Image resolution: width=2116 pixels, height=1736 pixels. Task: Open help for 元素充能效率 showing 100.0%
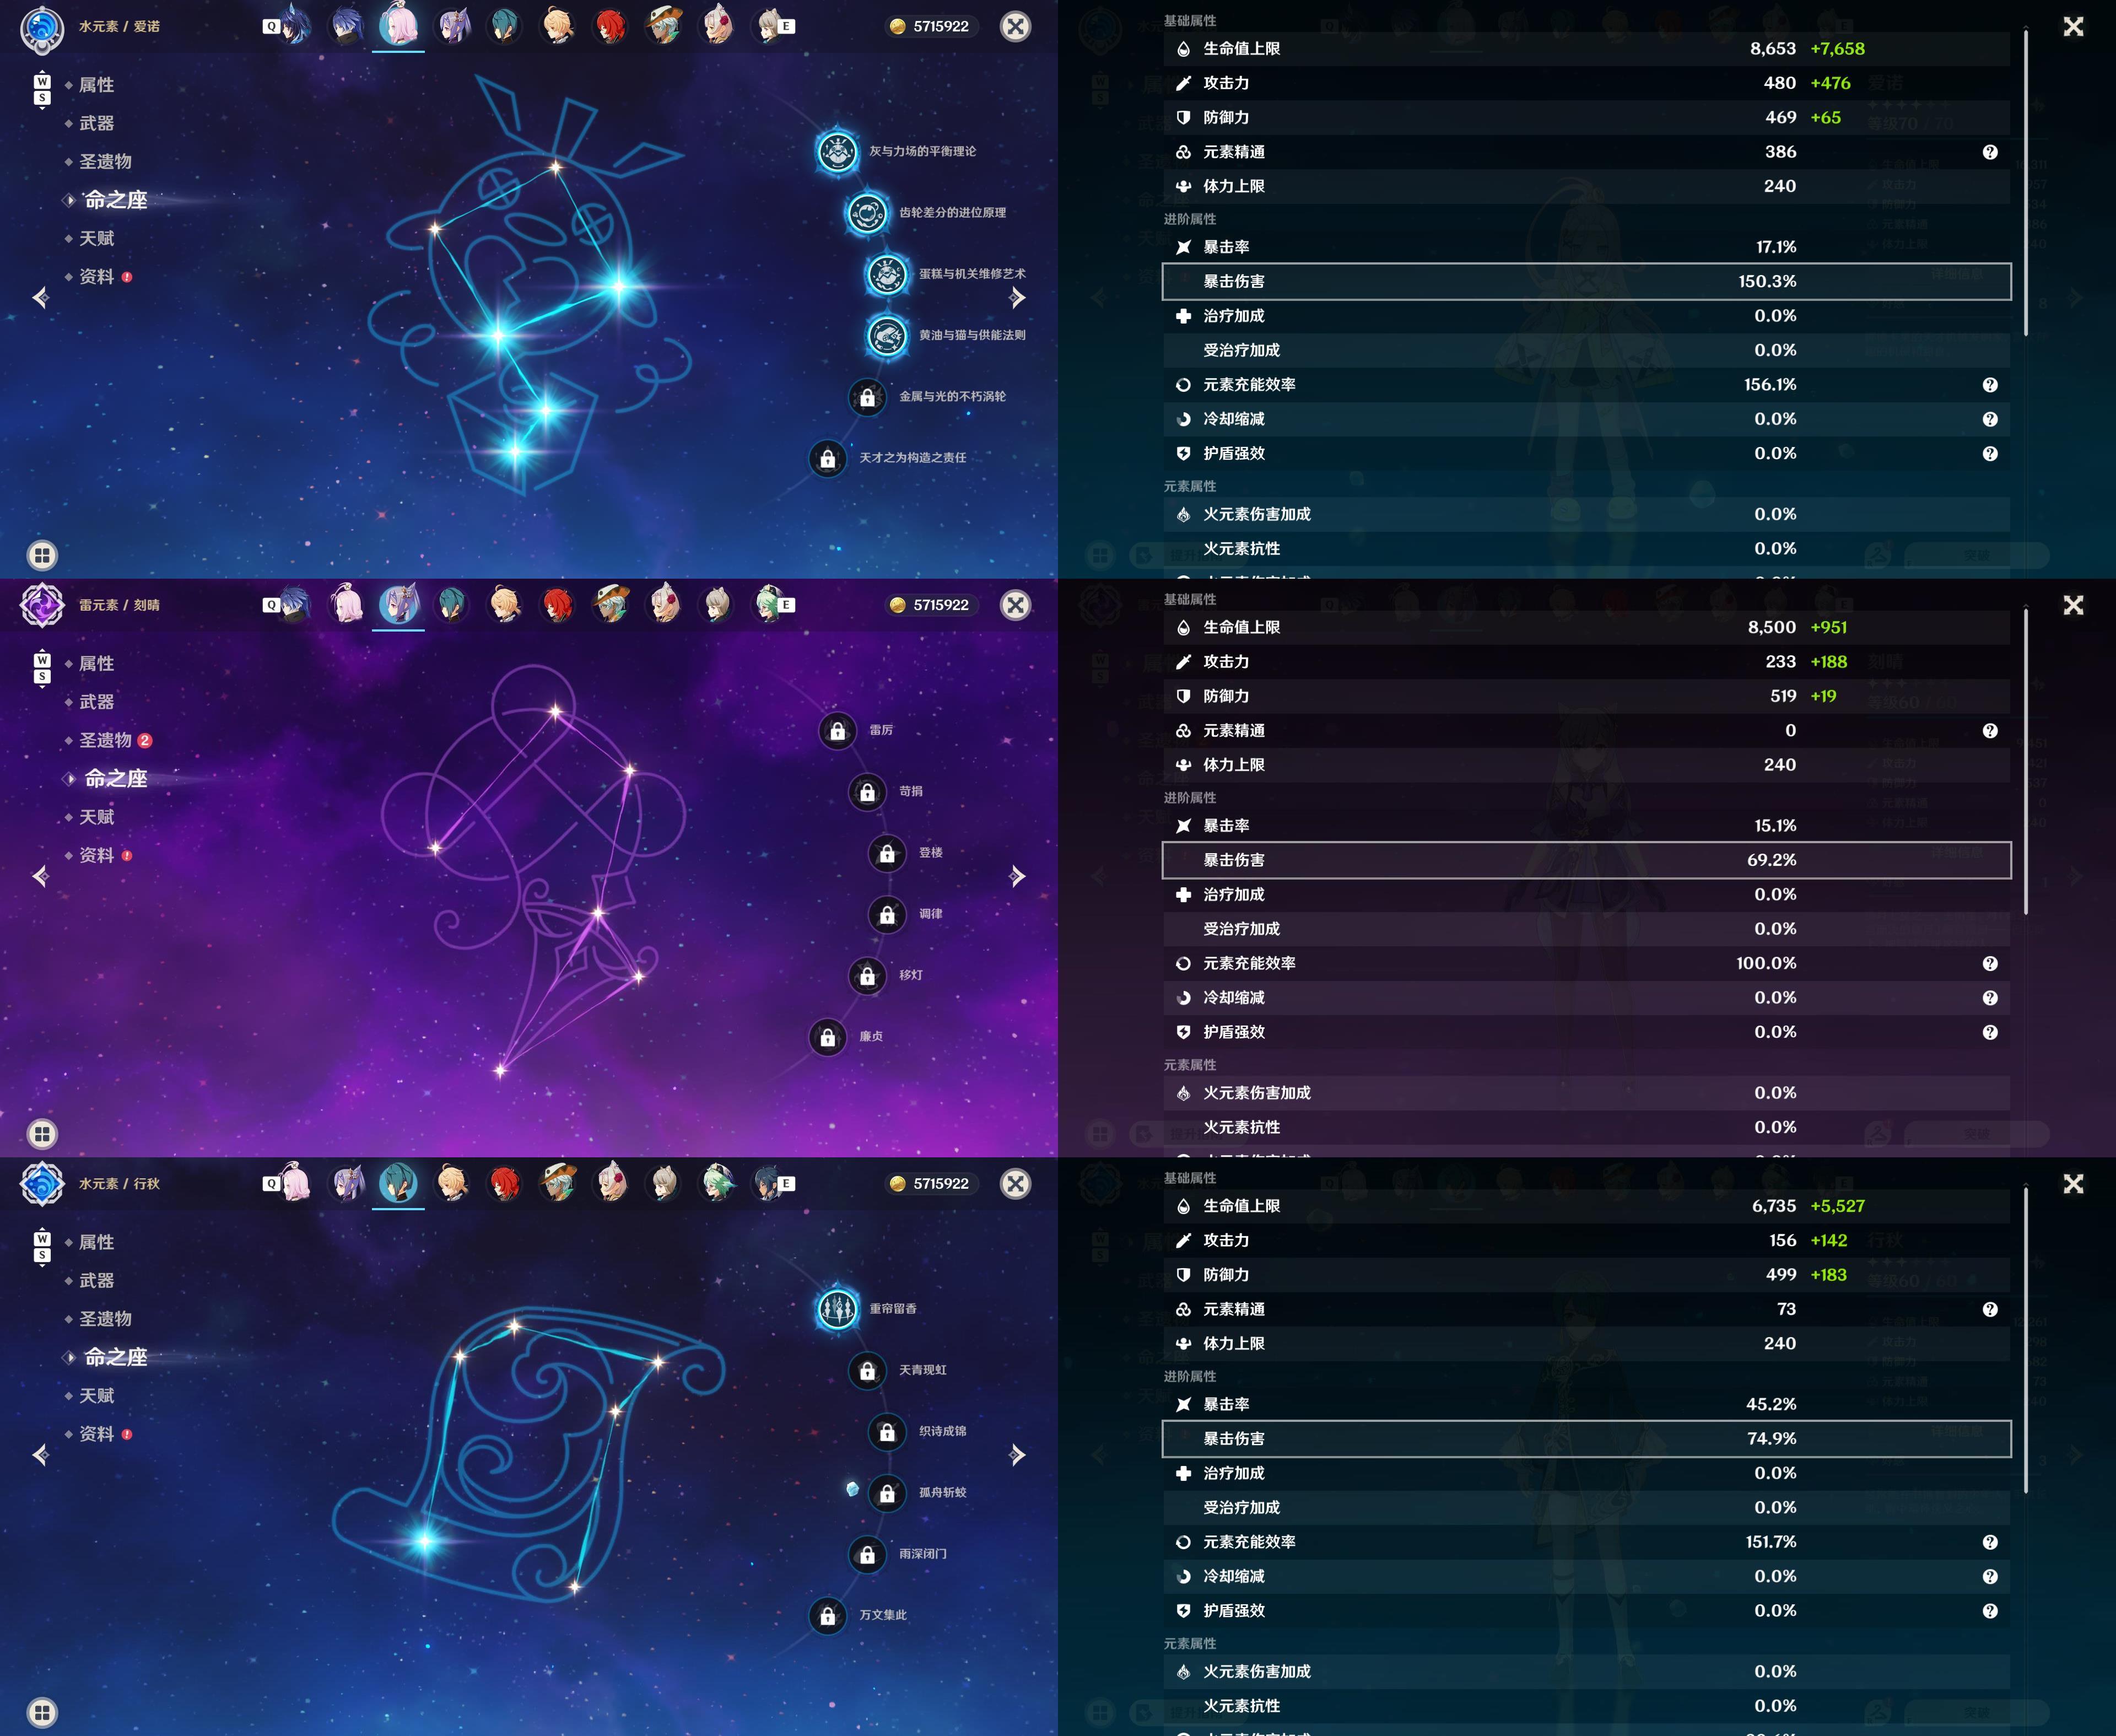[x=1990, y=963]
